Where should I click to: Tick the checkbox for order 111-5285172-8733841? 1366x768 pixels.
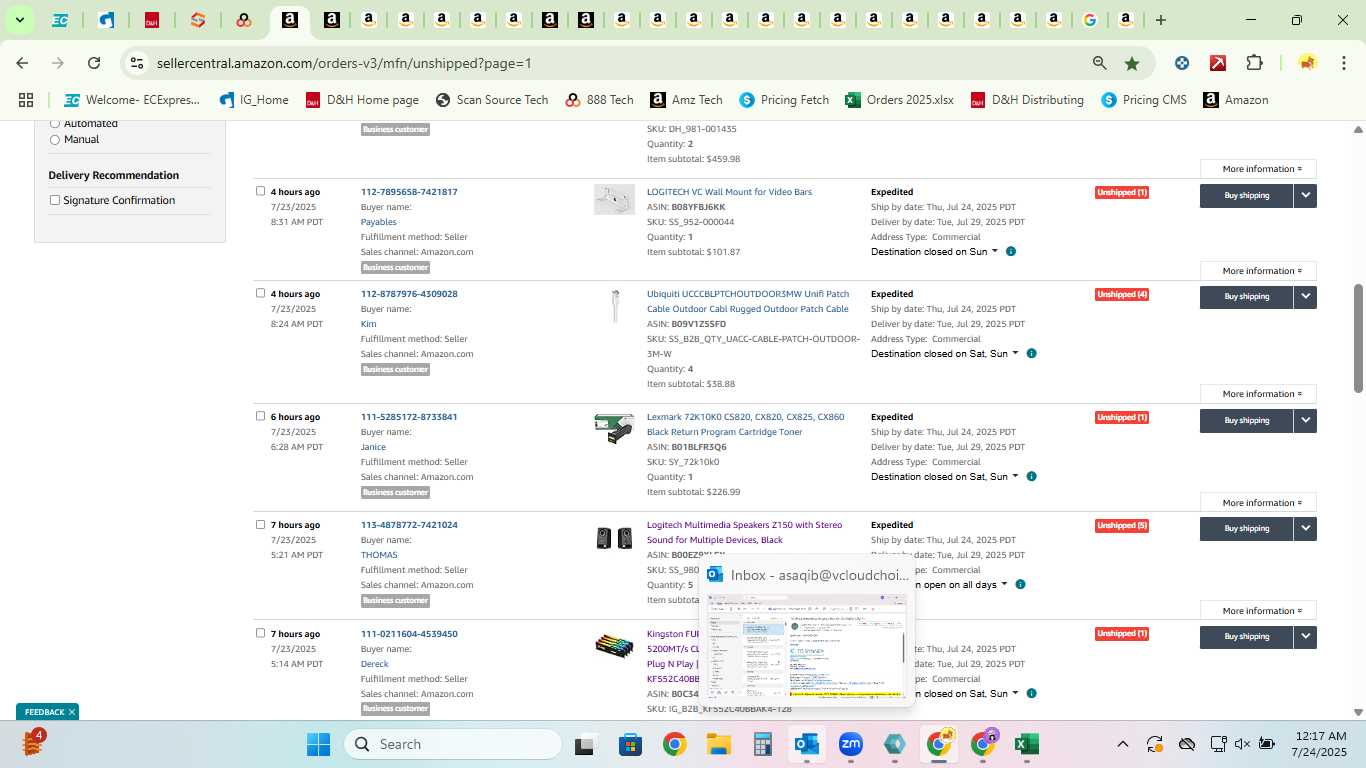tap(260, 416)
